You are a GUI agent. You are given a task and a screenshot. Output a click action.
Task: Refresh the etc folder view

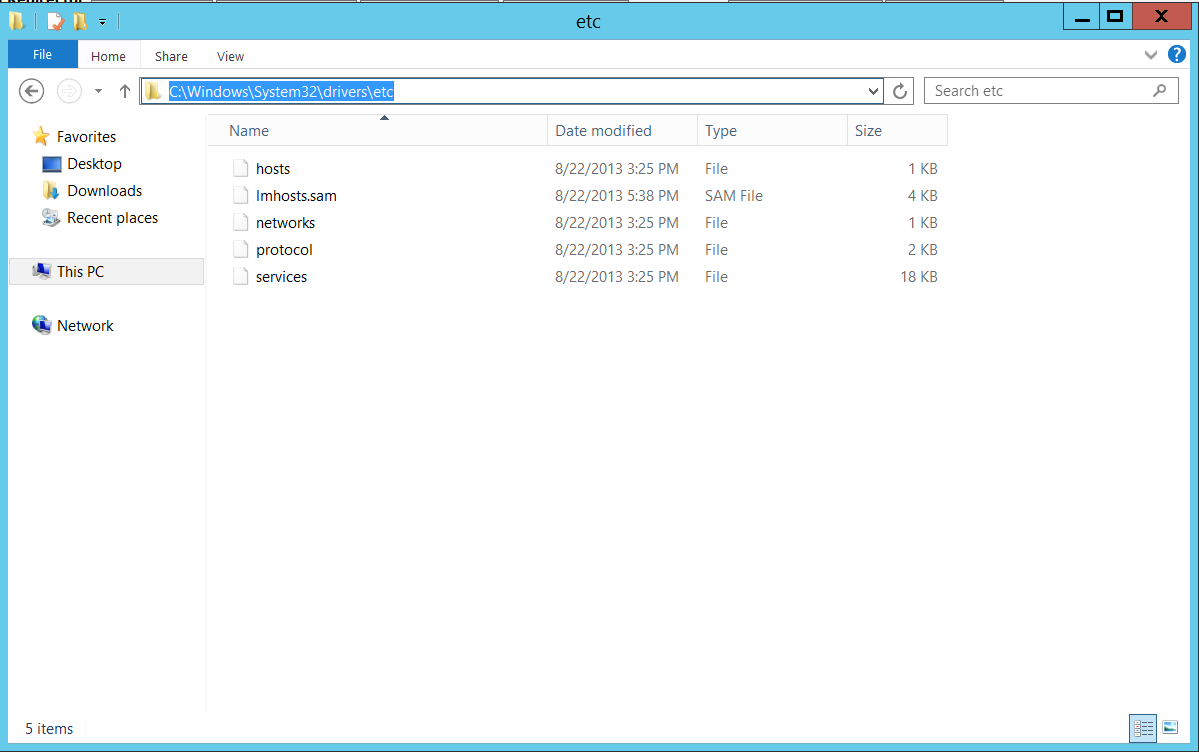pyautogui.click(x=900, y=91)
